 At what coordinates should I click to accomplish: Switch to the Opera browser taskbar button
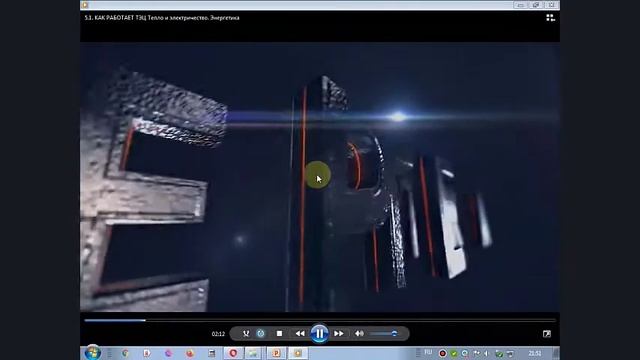pos(233,353)
